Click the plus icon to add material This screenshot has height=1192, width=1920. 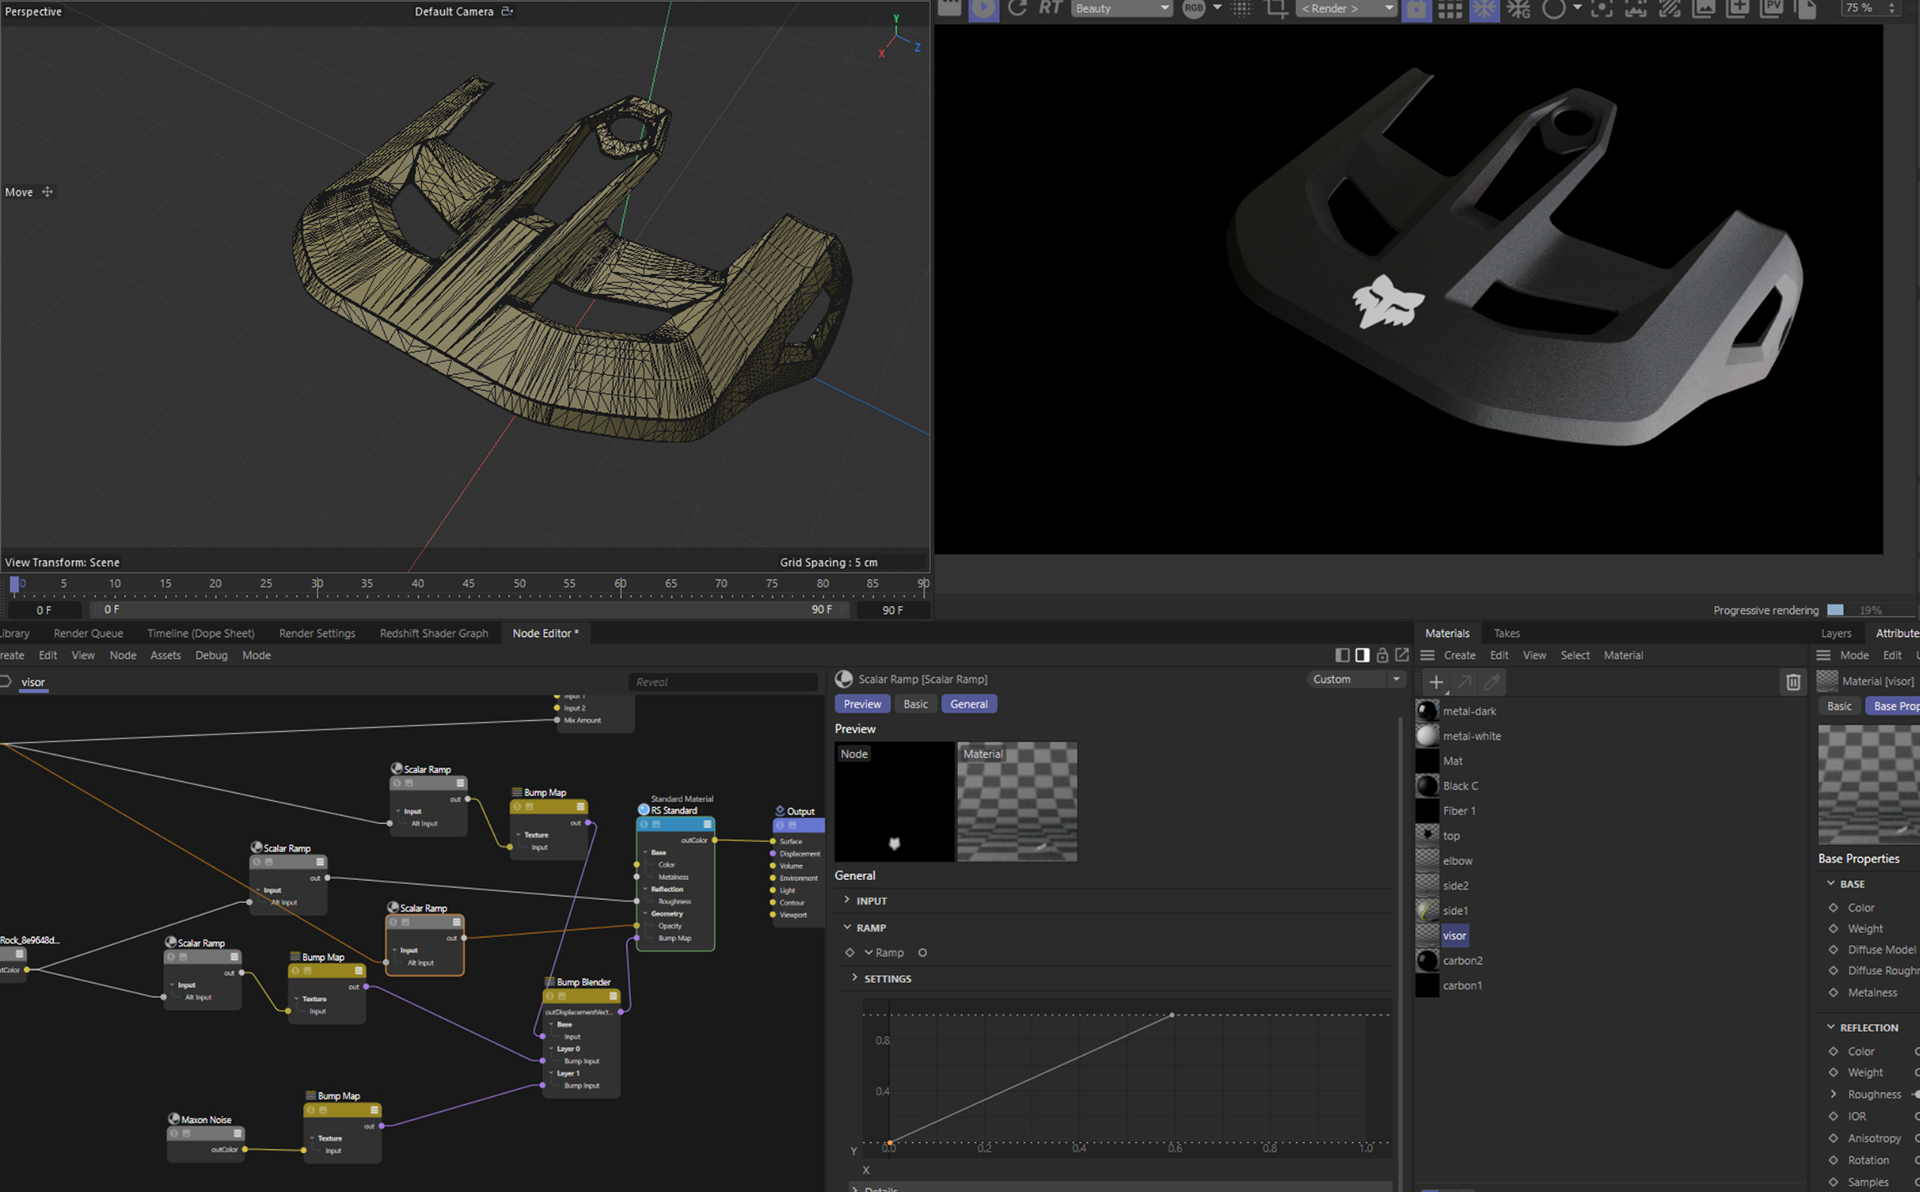point(1436,682)
